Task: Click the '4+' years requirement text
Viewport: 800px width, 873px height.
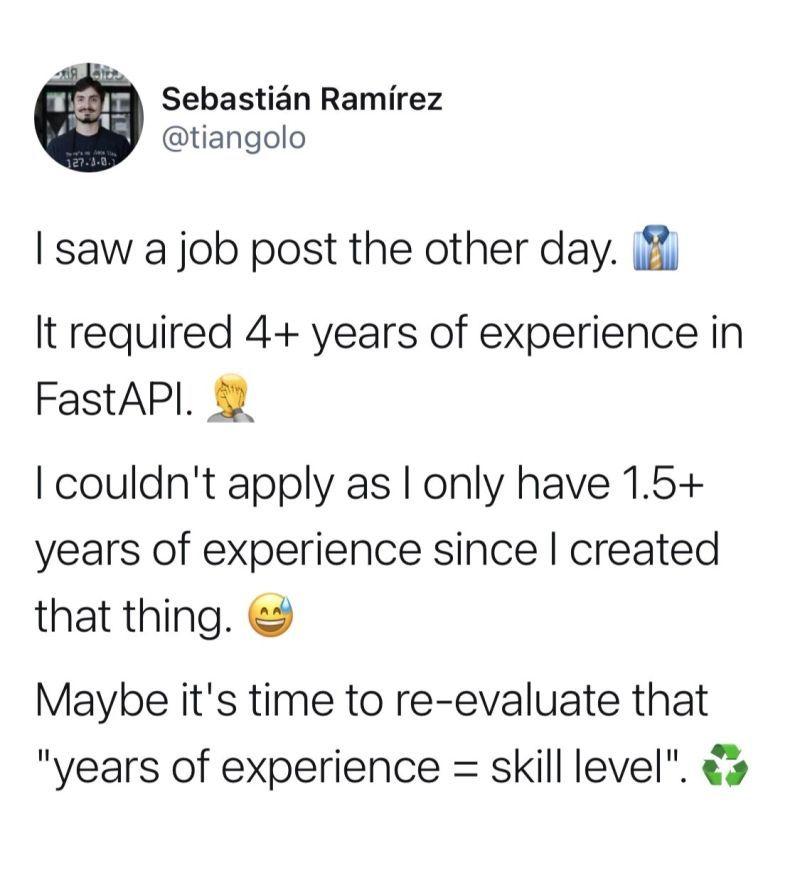Action: pos(269,332)
